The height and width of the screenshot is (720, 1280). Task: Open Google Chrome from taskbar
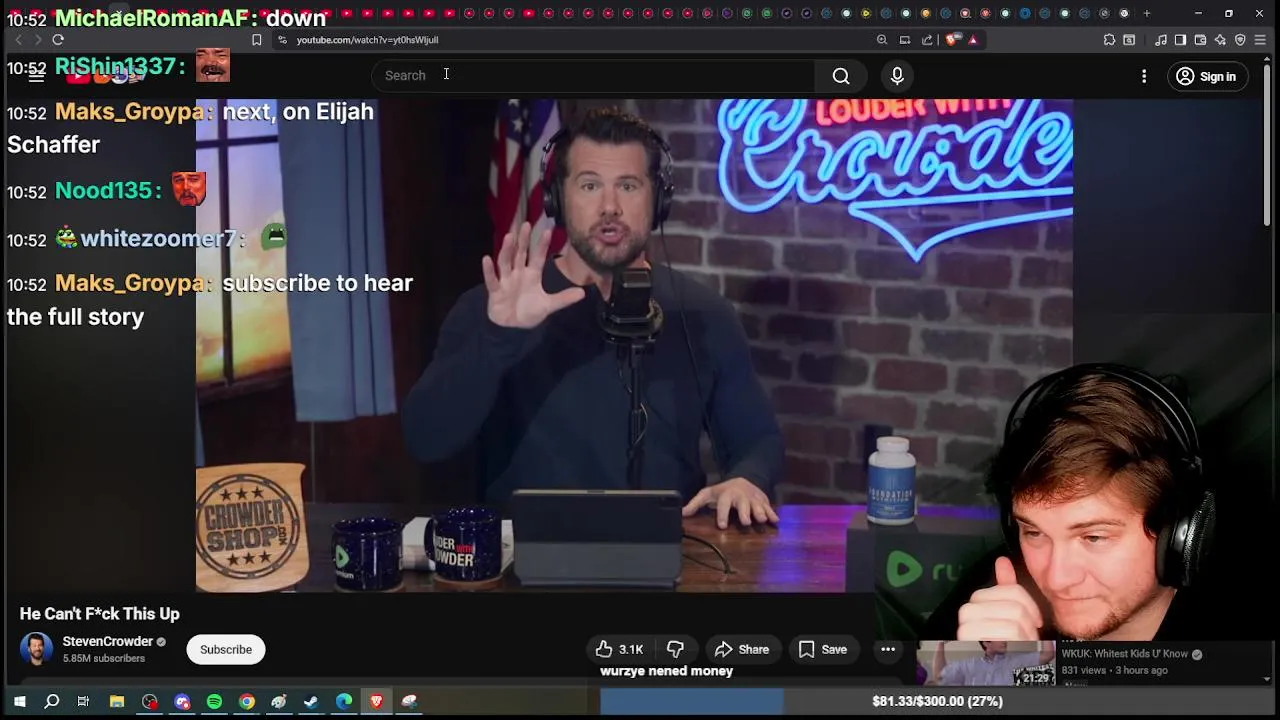point(247,702)
